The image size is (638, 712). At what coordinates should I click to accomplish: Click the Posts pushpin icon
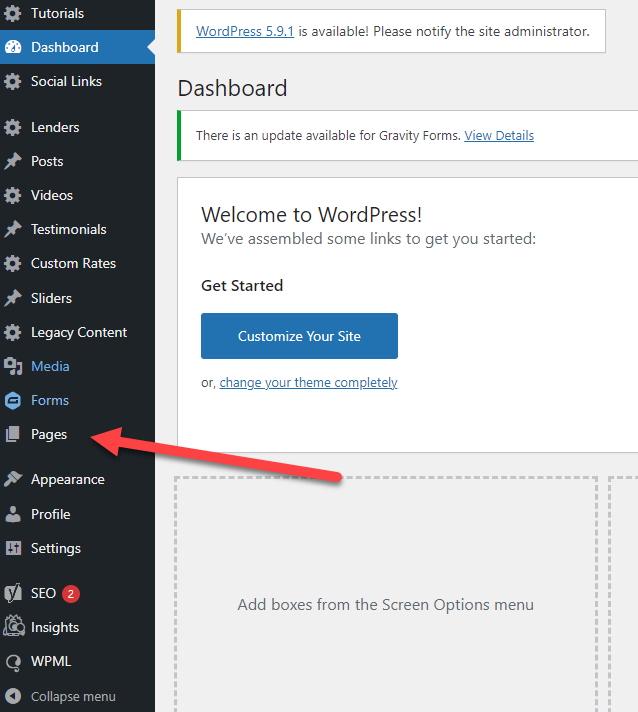[13, 161]
